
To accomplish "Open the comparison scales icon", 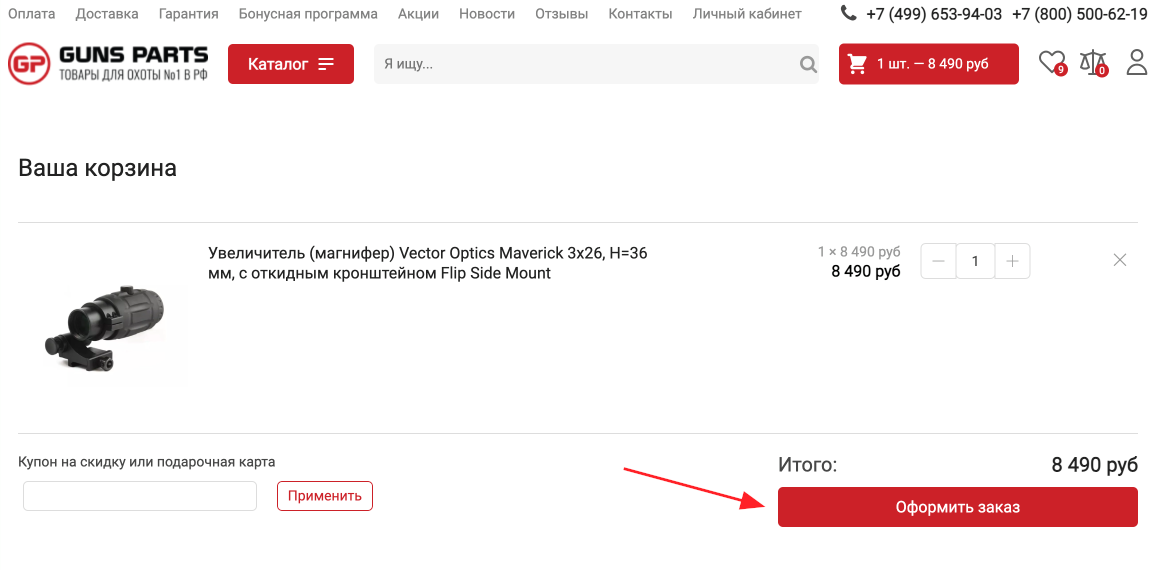I will point(1093,62).
